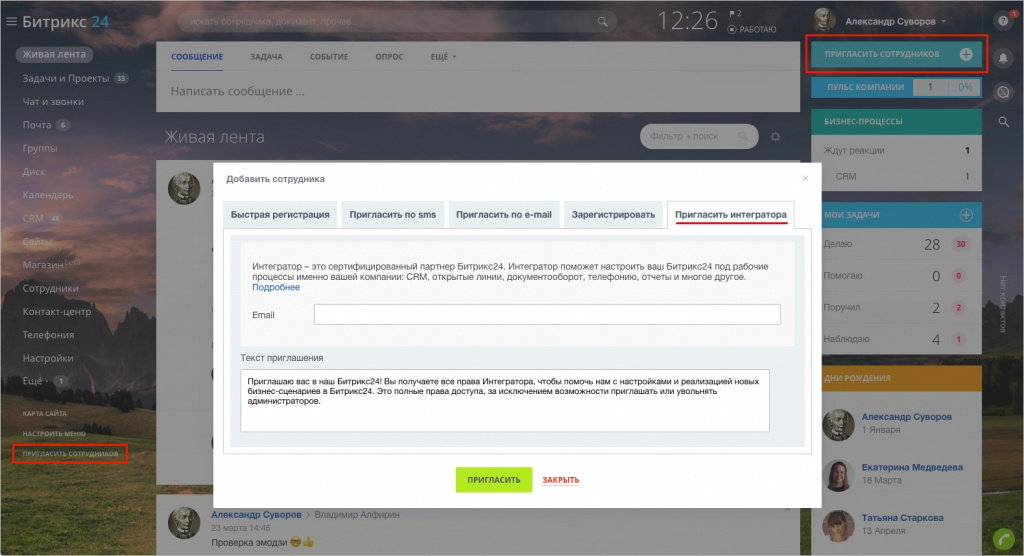The image size is (1024, 556).
Task: Click the search magnifier in top search bar
Action: (x=602, y=22)
